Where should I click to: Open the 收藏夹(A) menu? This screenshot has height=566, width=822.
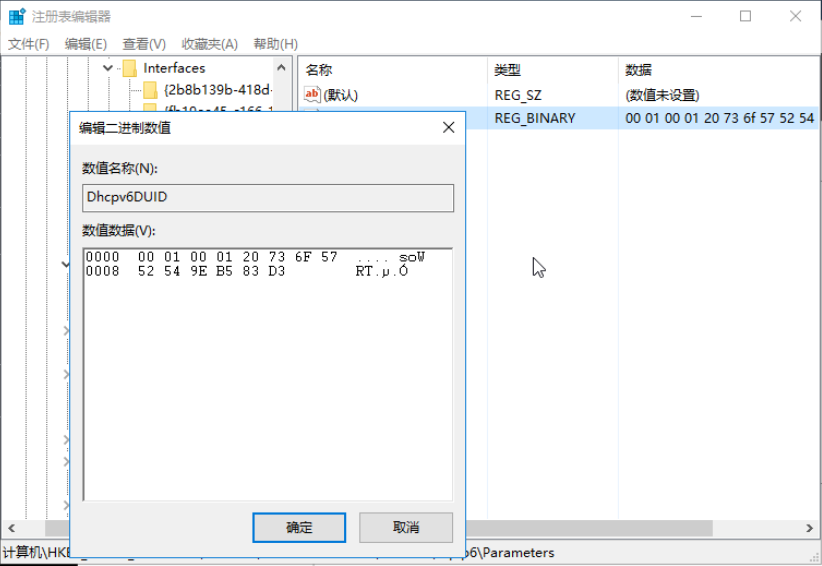(x=209, y=44)
